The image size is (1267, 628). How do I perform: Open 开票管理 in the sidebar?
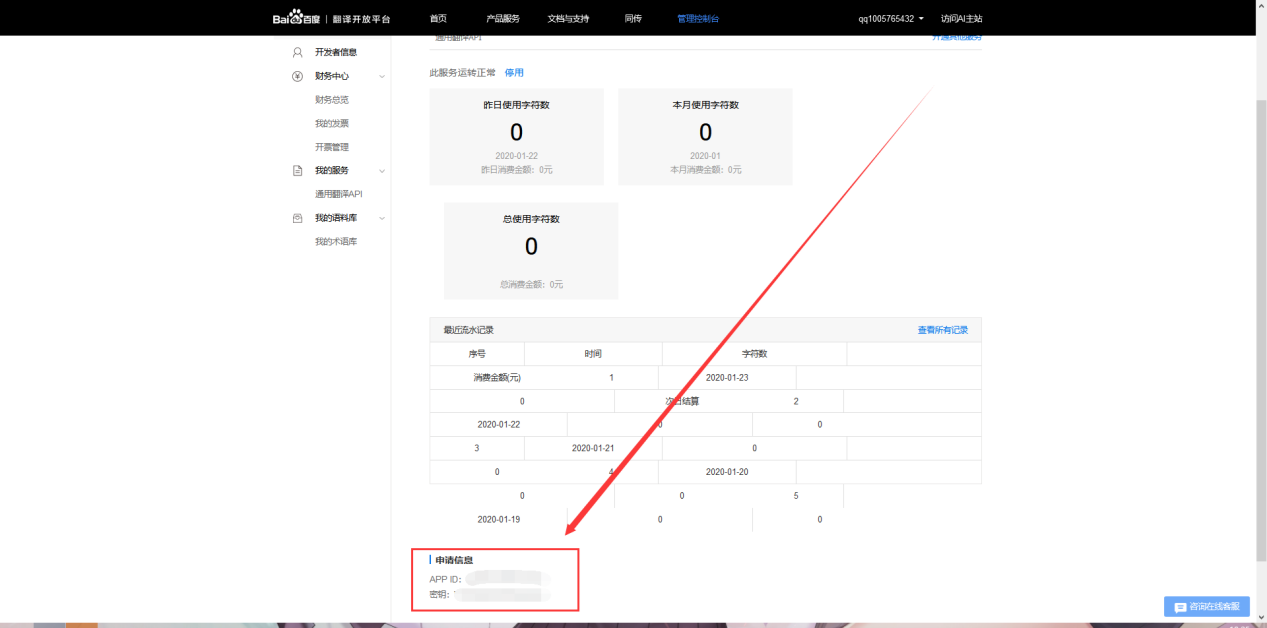tap(332, 147)
